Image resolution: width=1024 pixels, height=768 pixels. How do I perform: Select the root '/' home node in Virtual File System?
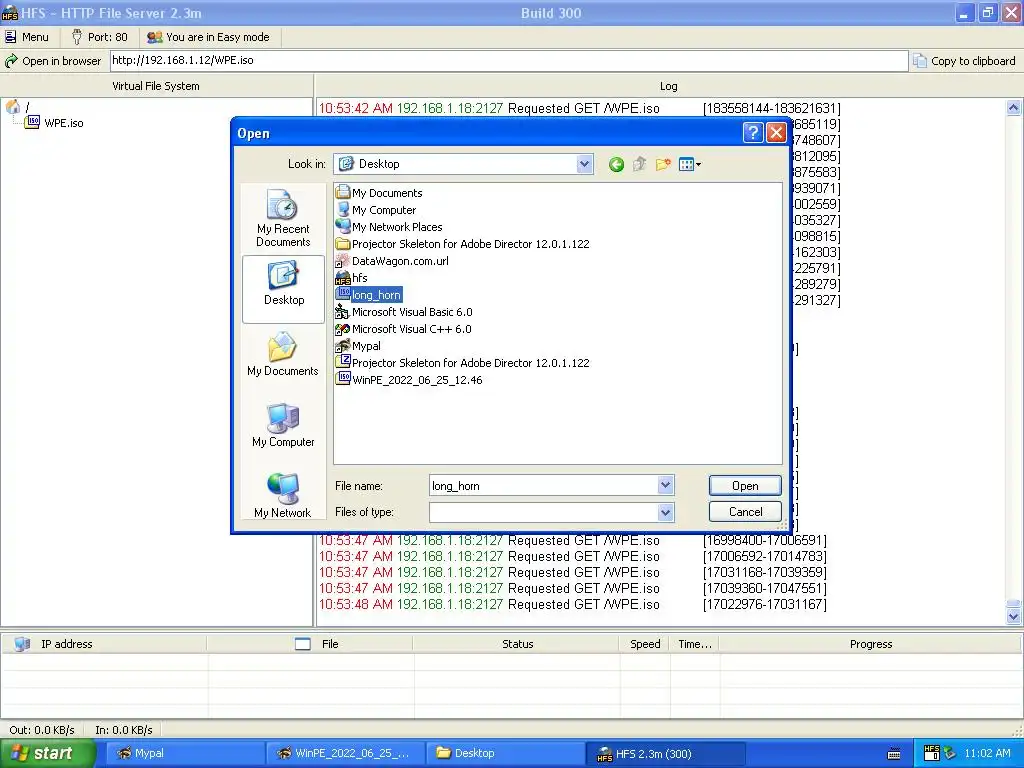coord(18,106)
